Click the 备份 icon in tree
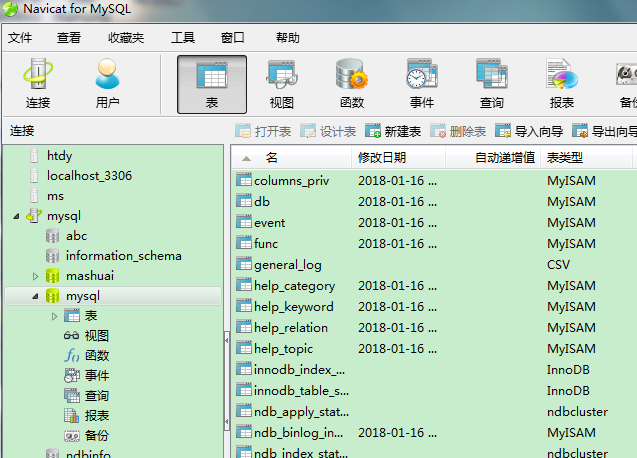The width and height of the screenshot is (637, 458). (x=72, y=436)
